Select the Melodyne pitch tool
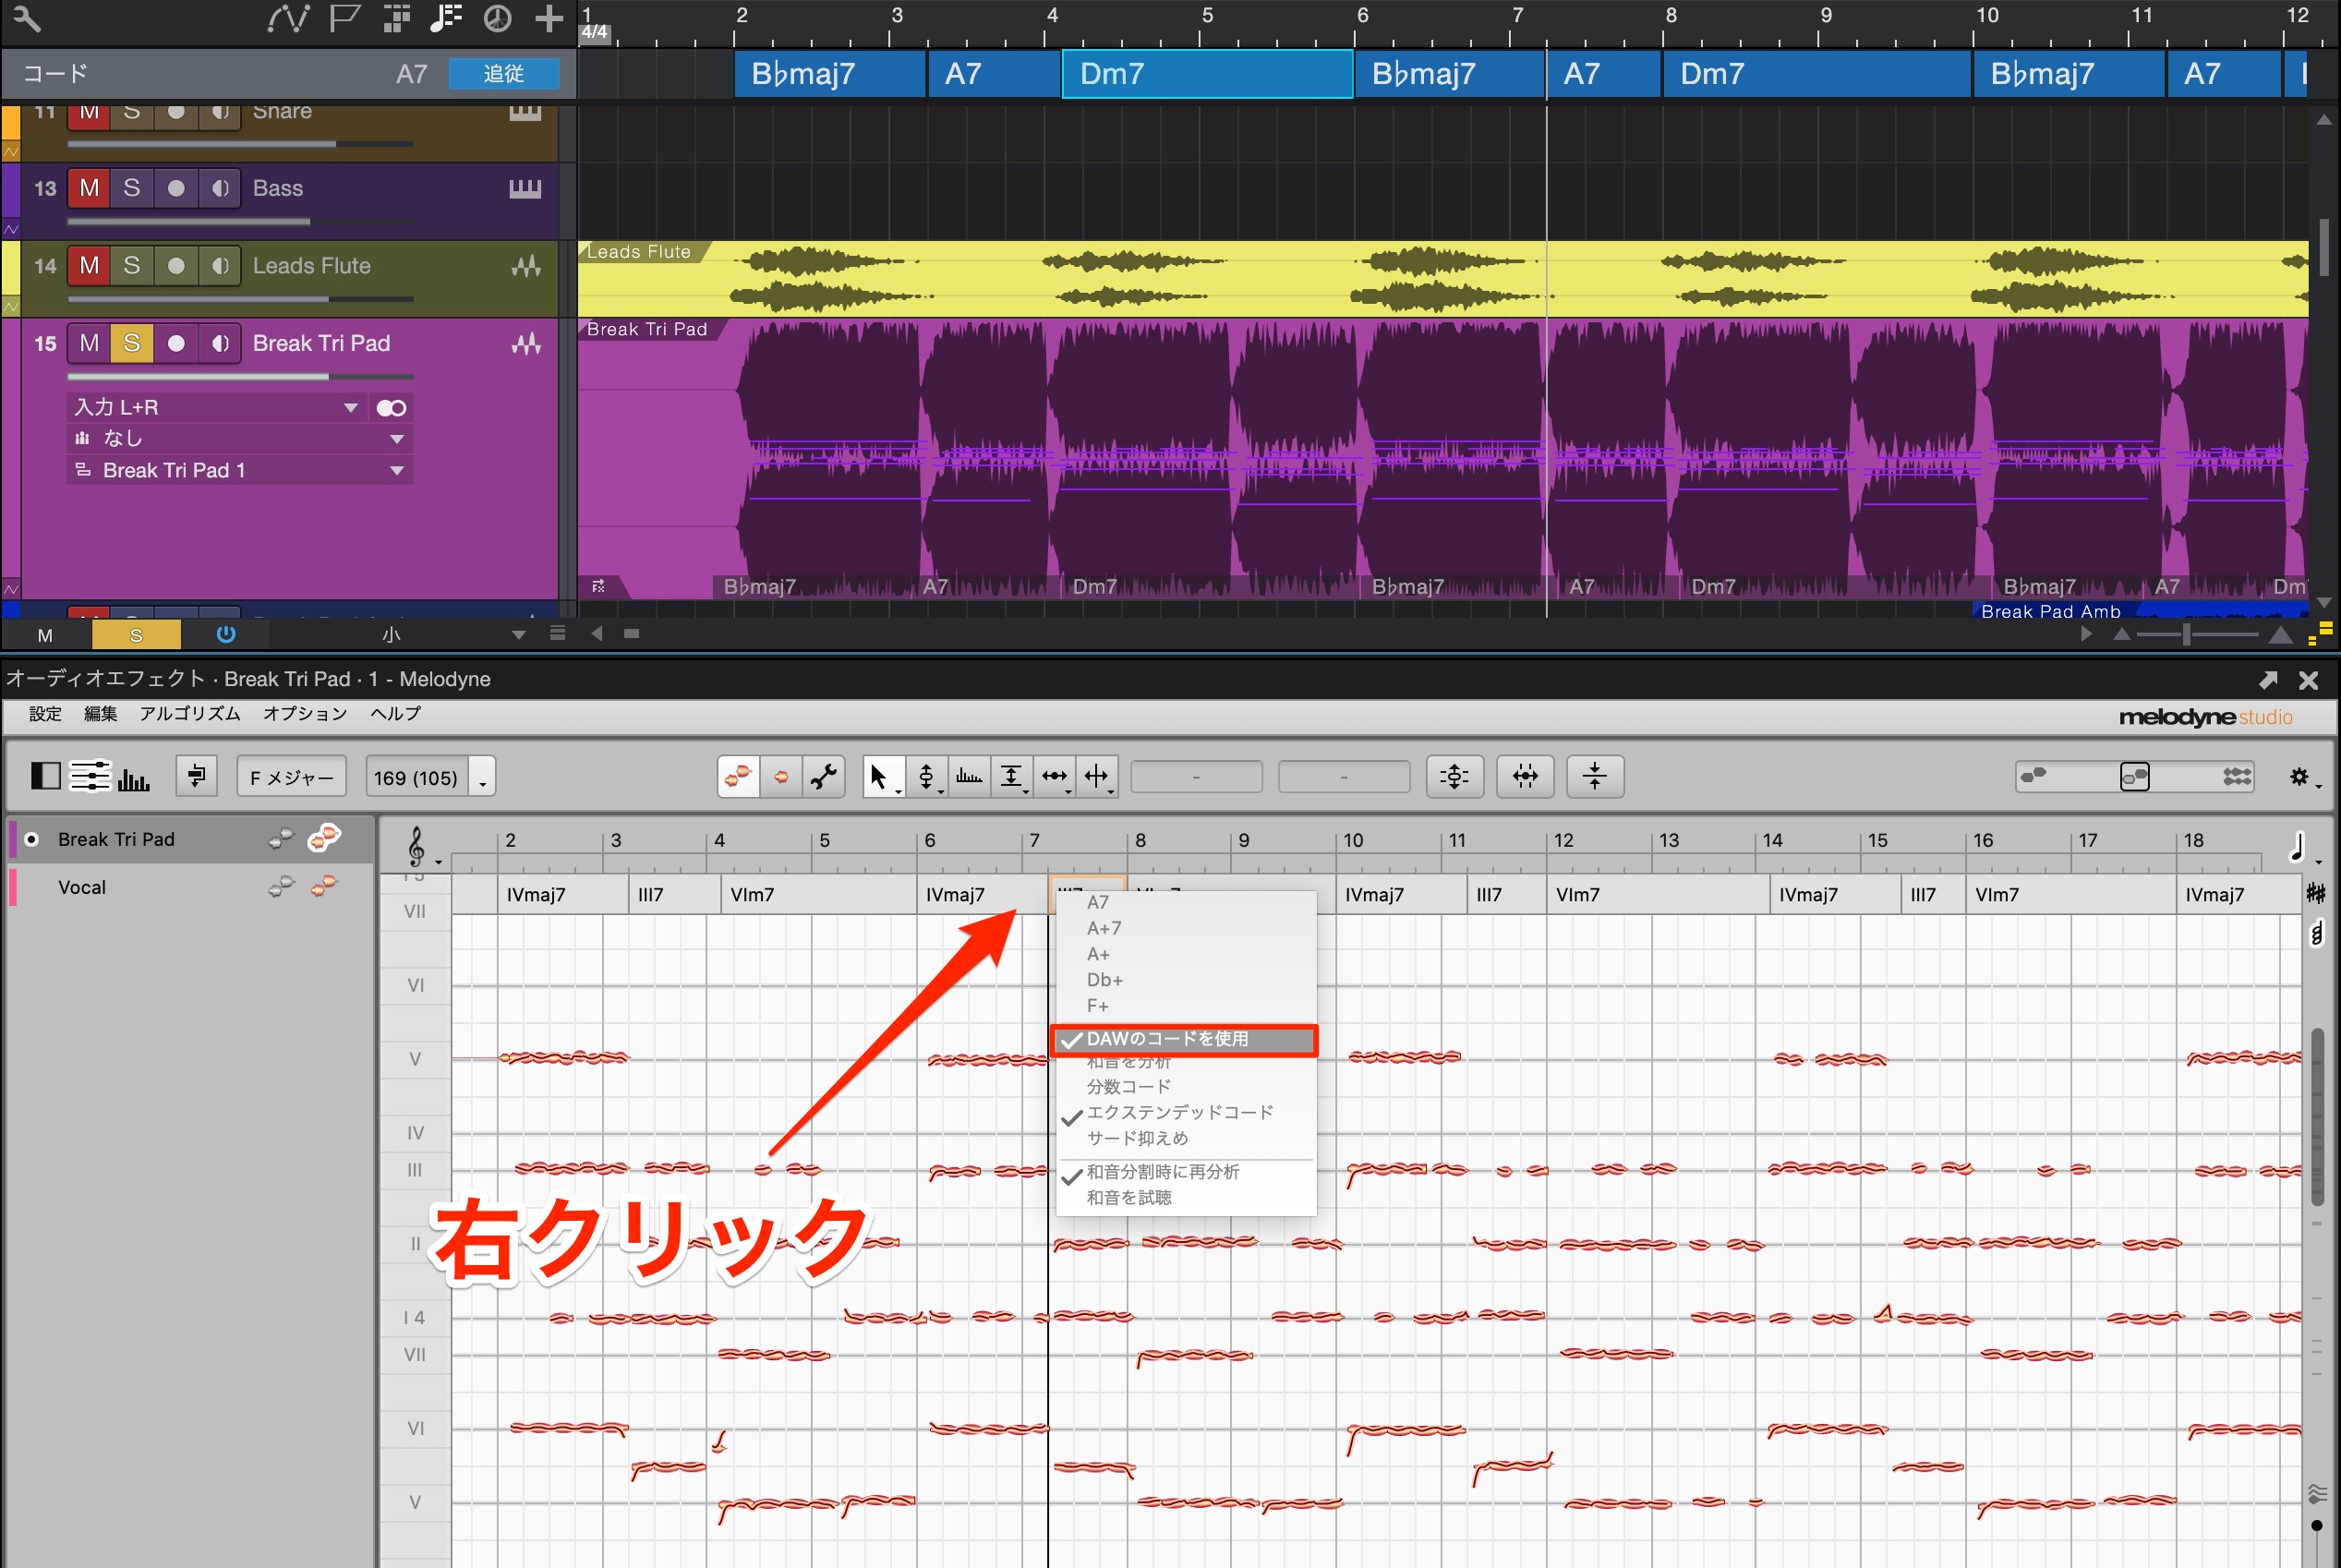This screenshot has width=2341, height=1568. 927,776
